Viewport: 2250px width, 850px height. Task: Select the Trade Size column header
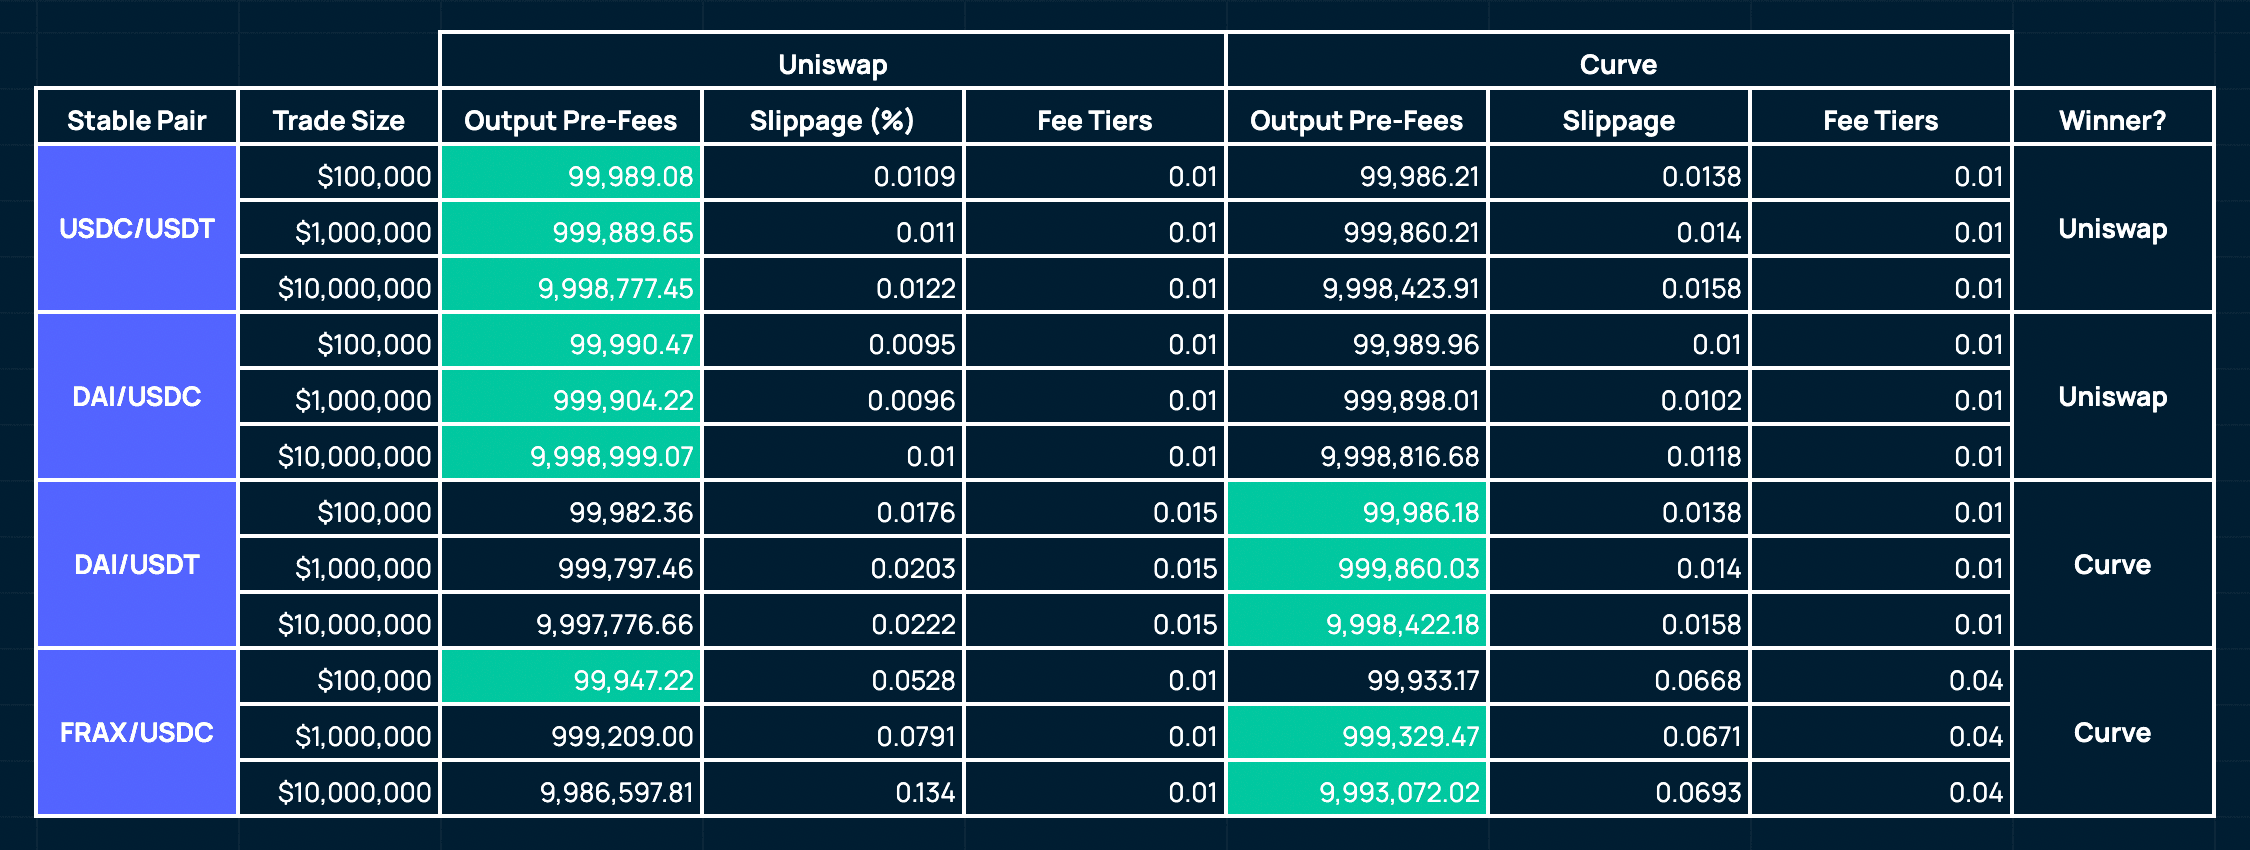coord(339,118)
